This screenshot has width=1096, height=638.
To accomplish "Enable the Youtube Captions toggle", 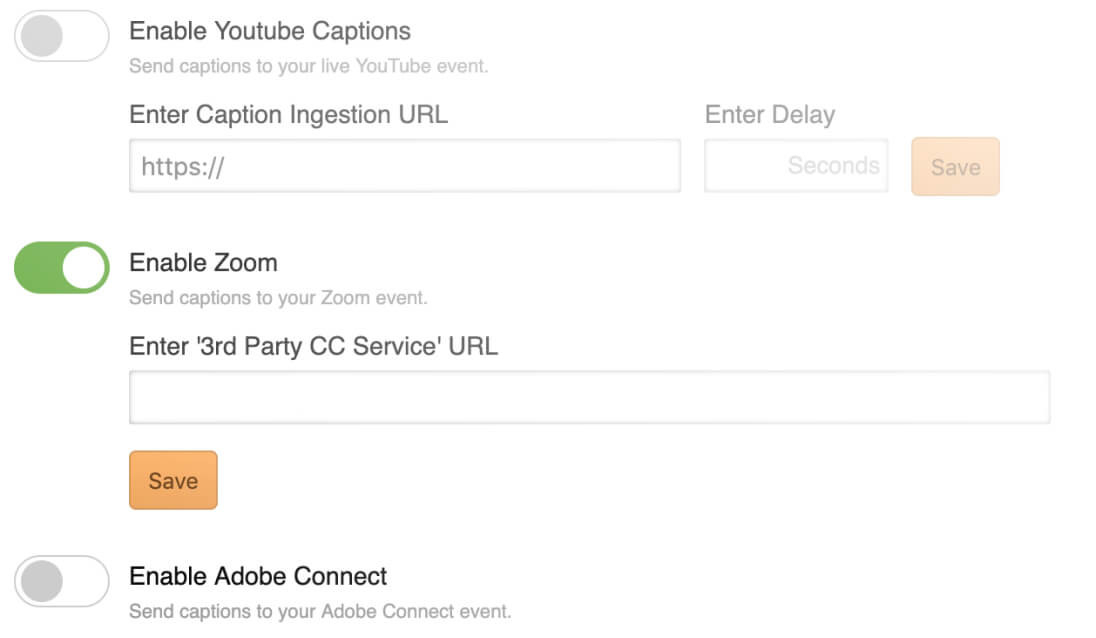I will coord(61,36).
